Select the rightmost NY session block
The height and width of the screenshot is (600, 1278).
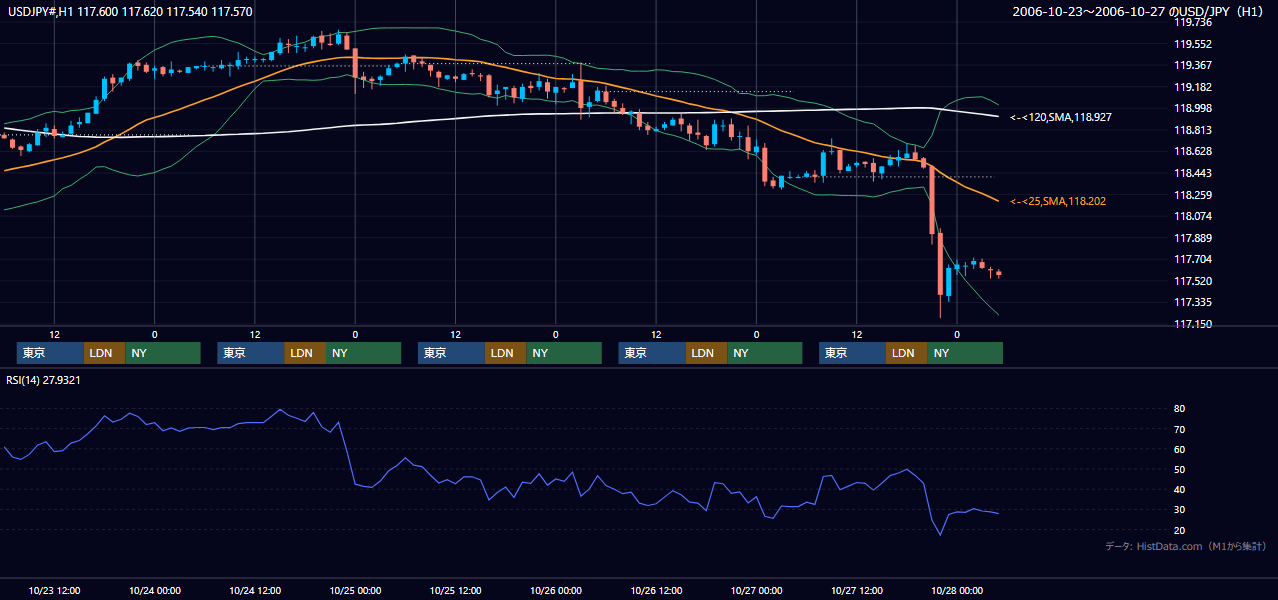click(964, 353)
